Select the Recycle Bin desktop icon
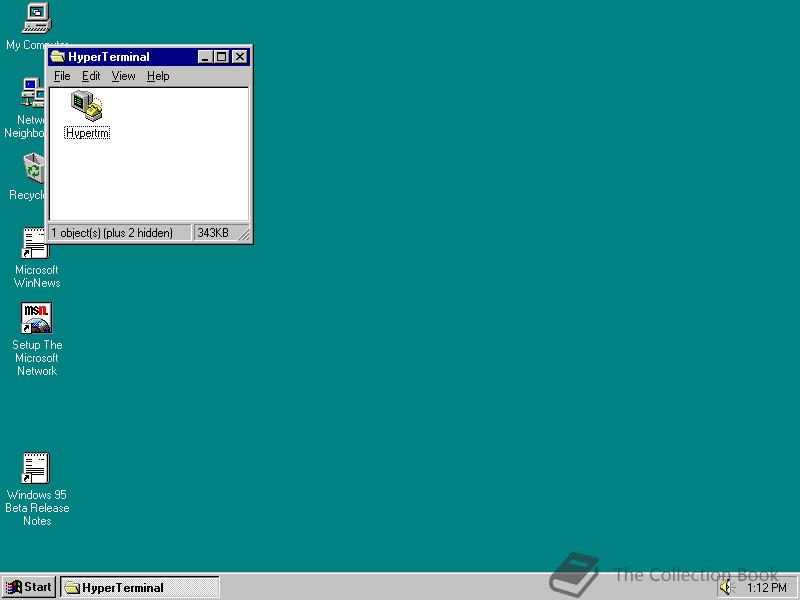Image resolution: width=800 pixels, height=600 pixels. click(34, 168)
